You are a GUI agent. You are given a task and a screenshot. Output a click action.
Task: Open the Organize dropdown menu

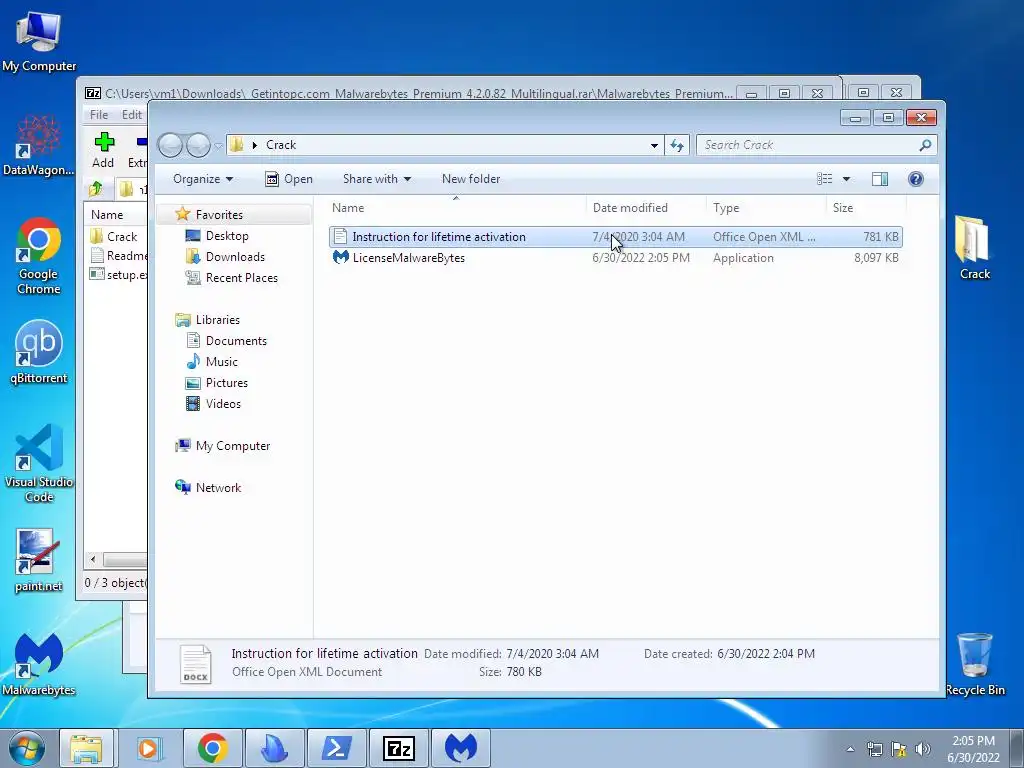(203, 179)
